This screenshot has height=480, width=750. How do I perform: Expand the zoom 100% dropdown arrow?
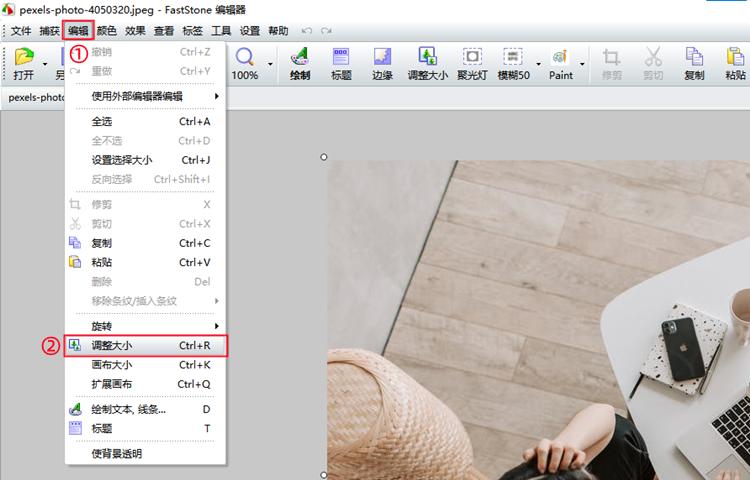coord(270,64)
